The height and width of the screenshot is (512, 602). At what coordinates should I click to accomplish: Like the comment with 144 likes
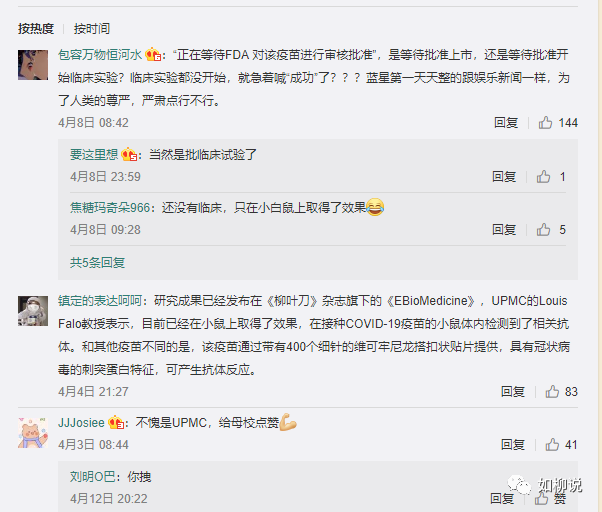545,123
